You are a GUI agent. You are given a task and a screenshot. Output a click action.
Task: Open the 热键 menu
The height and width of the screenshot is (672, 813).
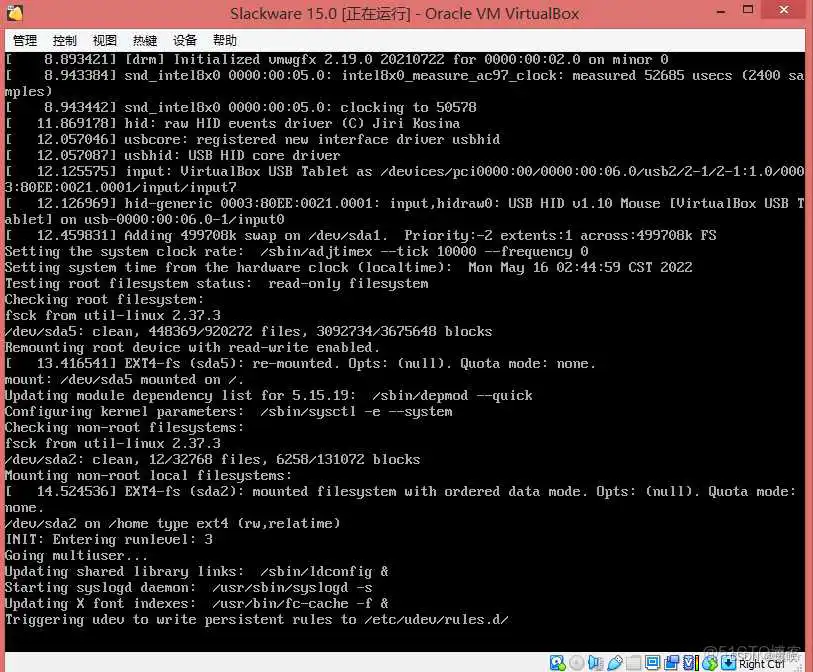coord(145,41)
